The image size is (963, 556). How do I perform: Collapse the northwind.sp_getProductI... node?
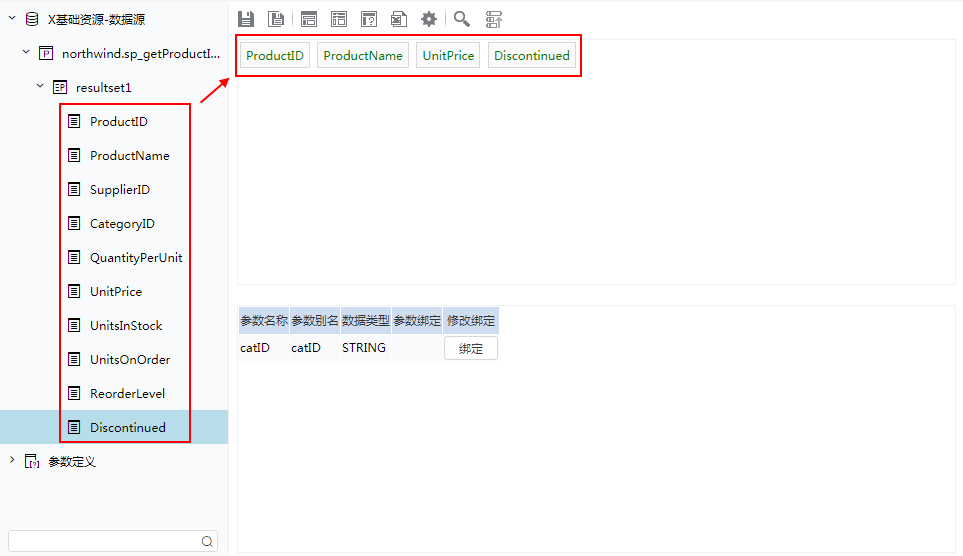(26, 52)
